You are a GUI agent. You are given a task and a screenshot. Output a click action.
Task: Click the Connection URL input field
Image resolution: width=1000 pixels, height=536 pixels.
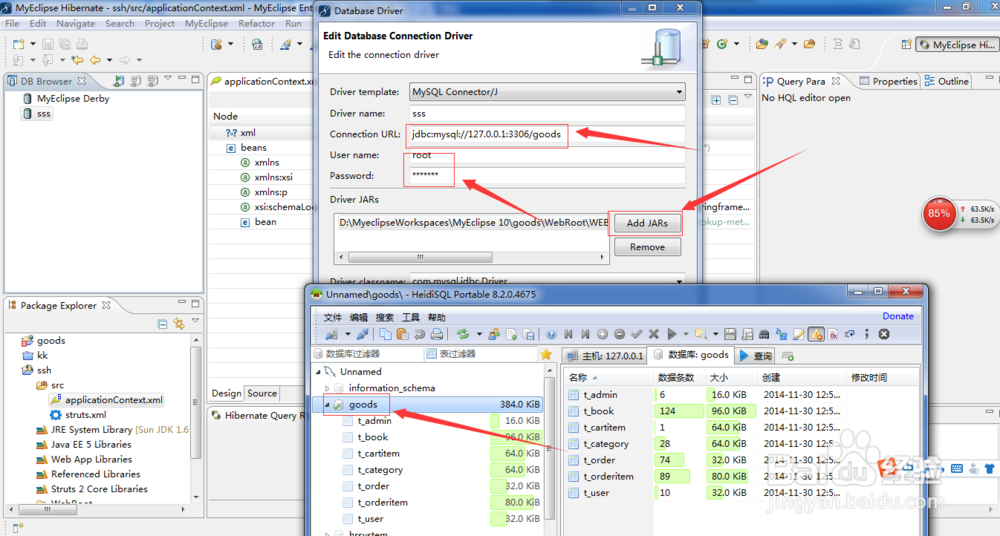click(x=547, y=134)
